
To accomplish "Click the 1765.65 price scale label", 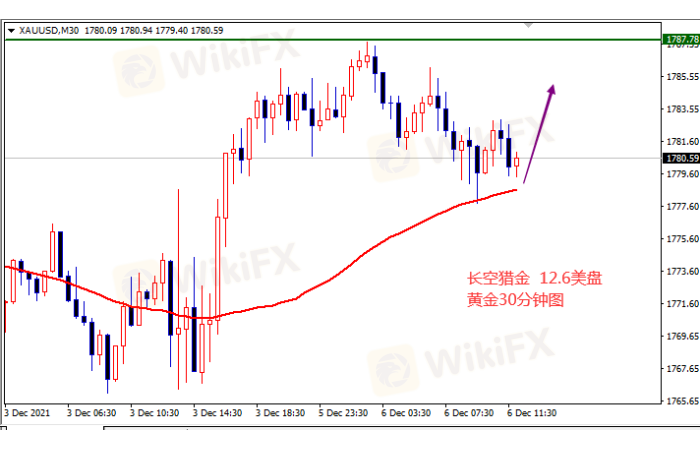I will [x=680, y=401].
